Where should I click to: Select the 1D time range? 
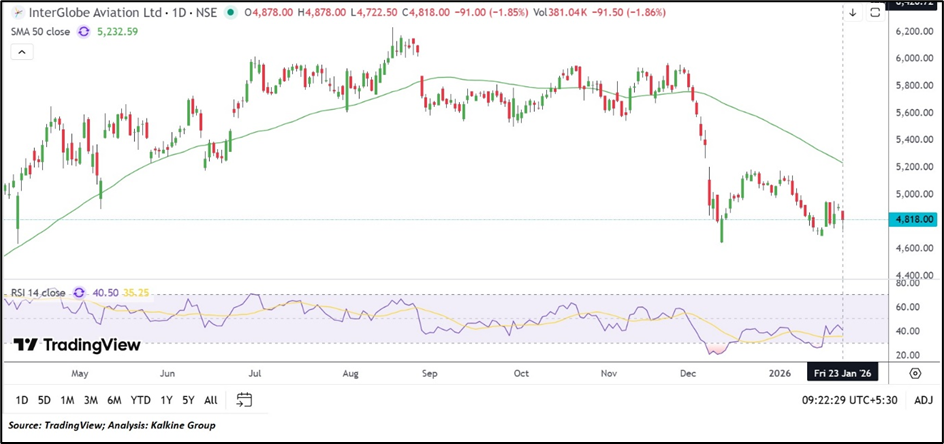(21, 400)
